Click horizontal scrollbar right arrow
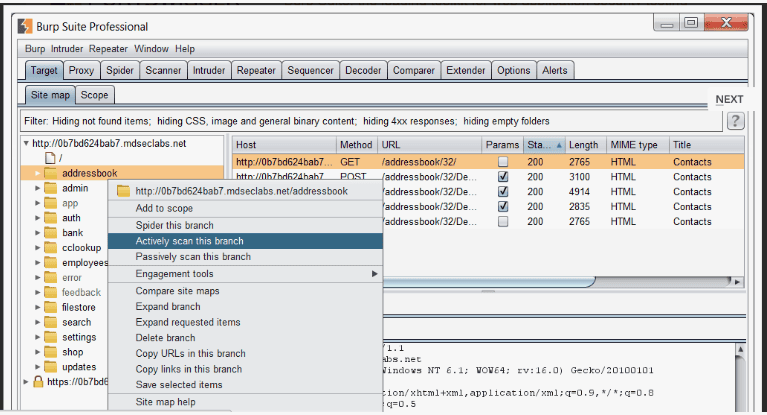The width and height of the screenshot is (767, 415). click(x=738, y=282)
